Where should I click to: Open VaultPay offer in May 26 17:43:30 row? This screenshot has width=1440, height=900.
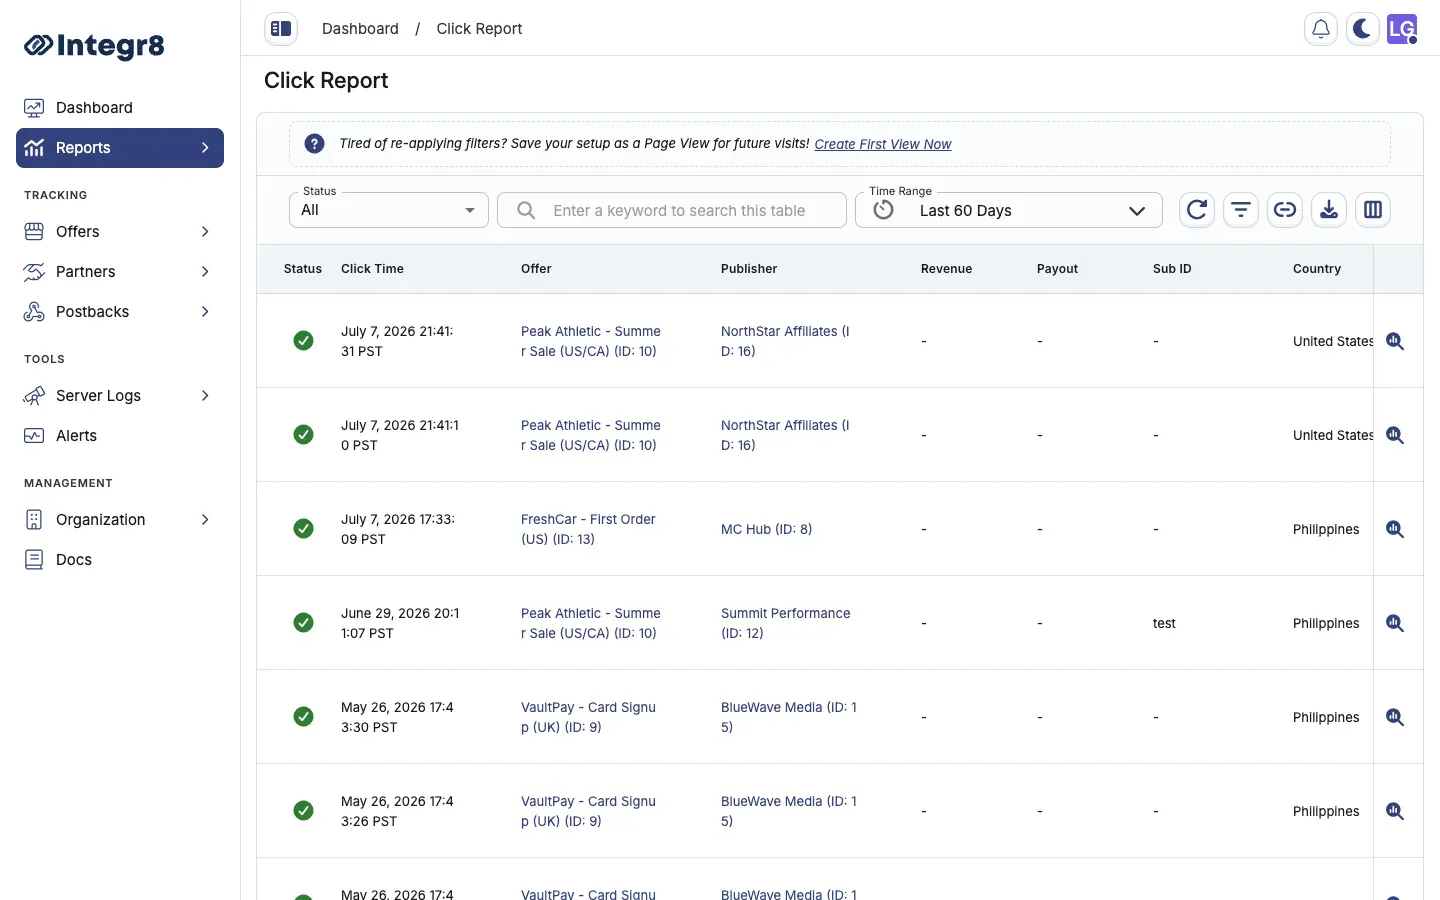(588, 717)
